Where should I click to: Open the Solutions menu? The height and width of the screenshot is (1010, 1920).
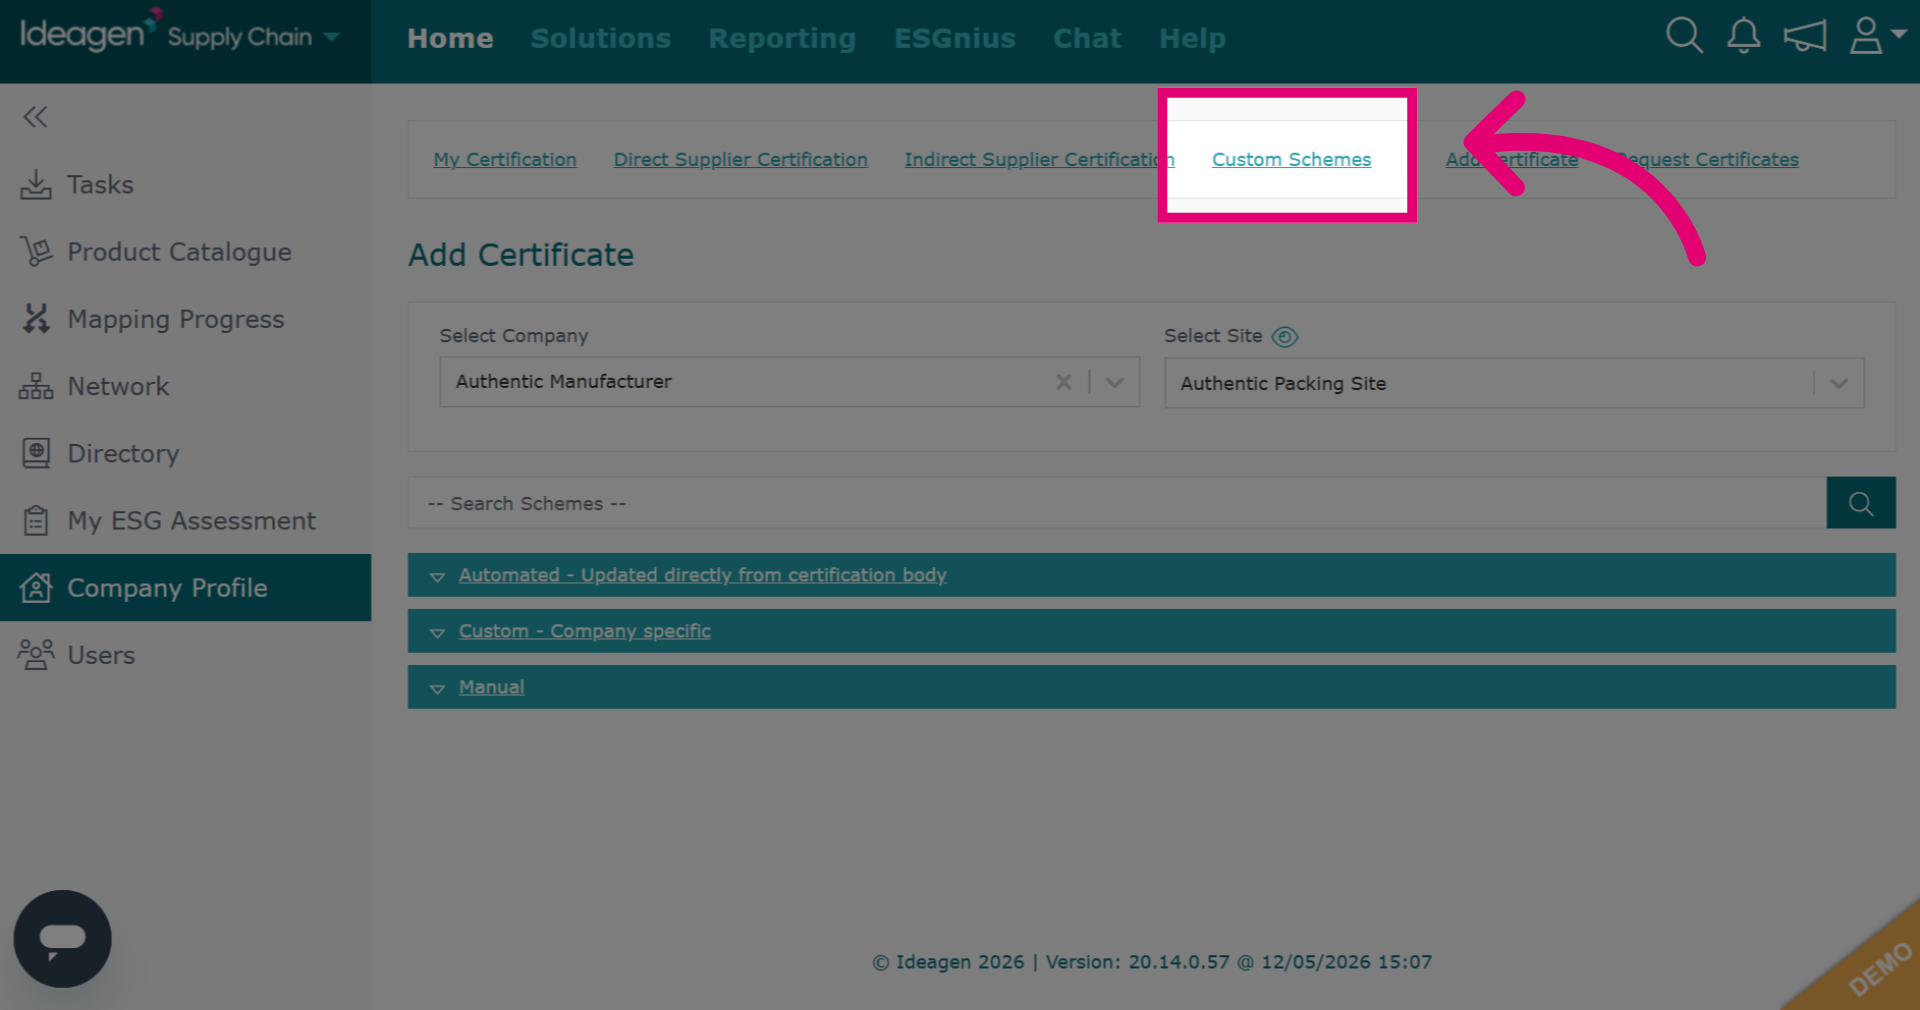601,38
